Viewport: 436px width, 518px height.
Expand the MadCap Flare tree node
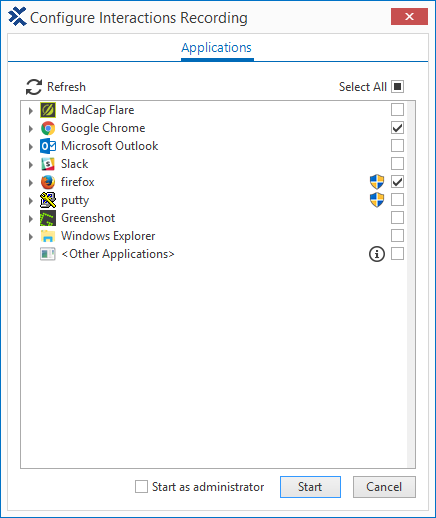(x=31, y=111)
